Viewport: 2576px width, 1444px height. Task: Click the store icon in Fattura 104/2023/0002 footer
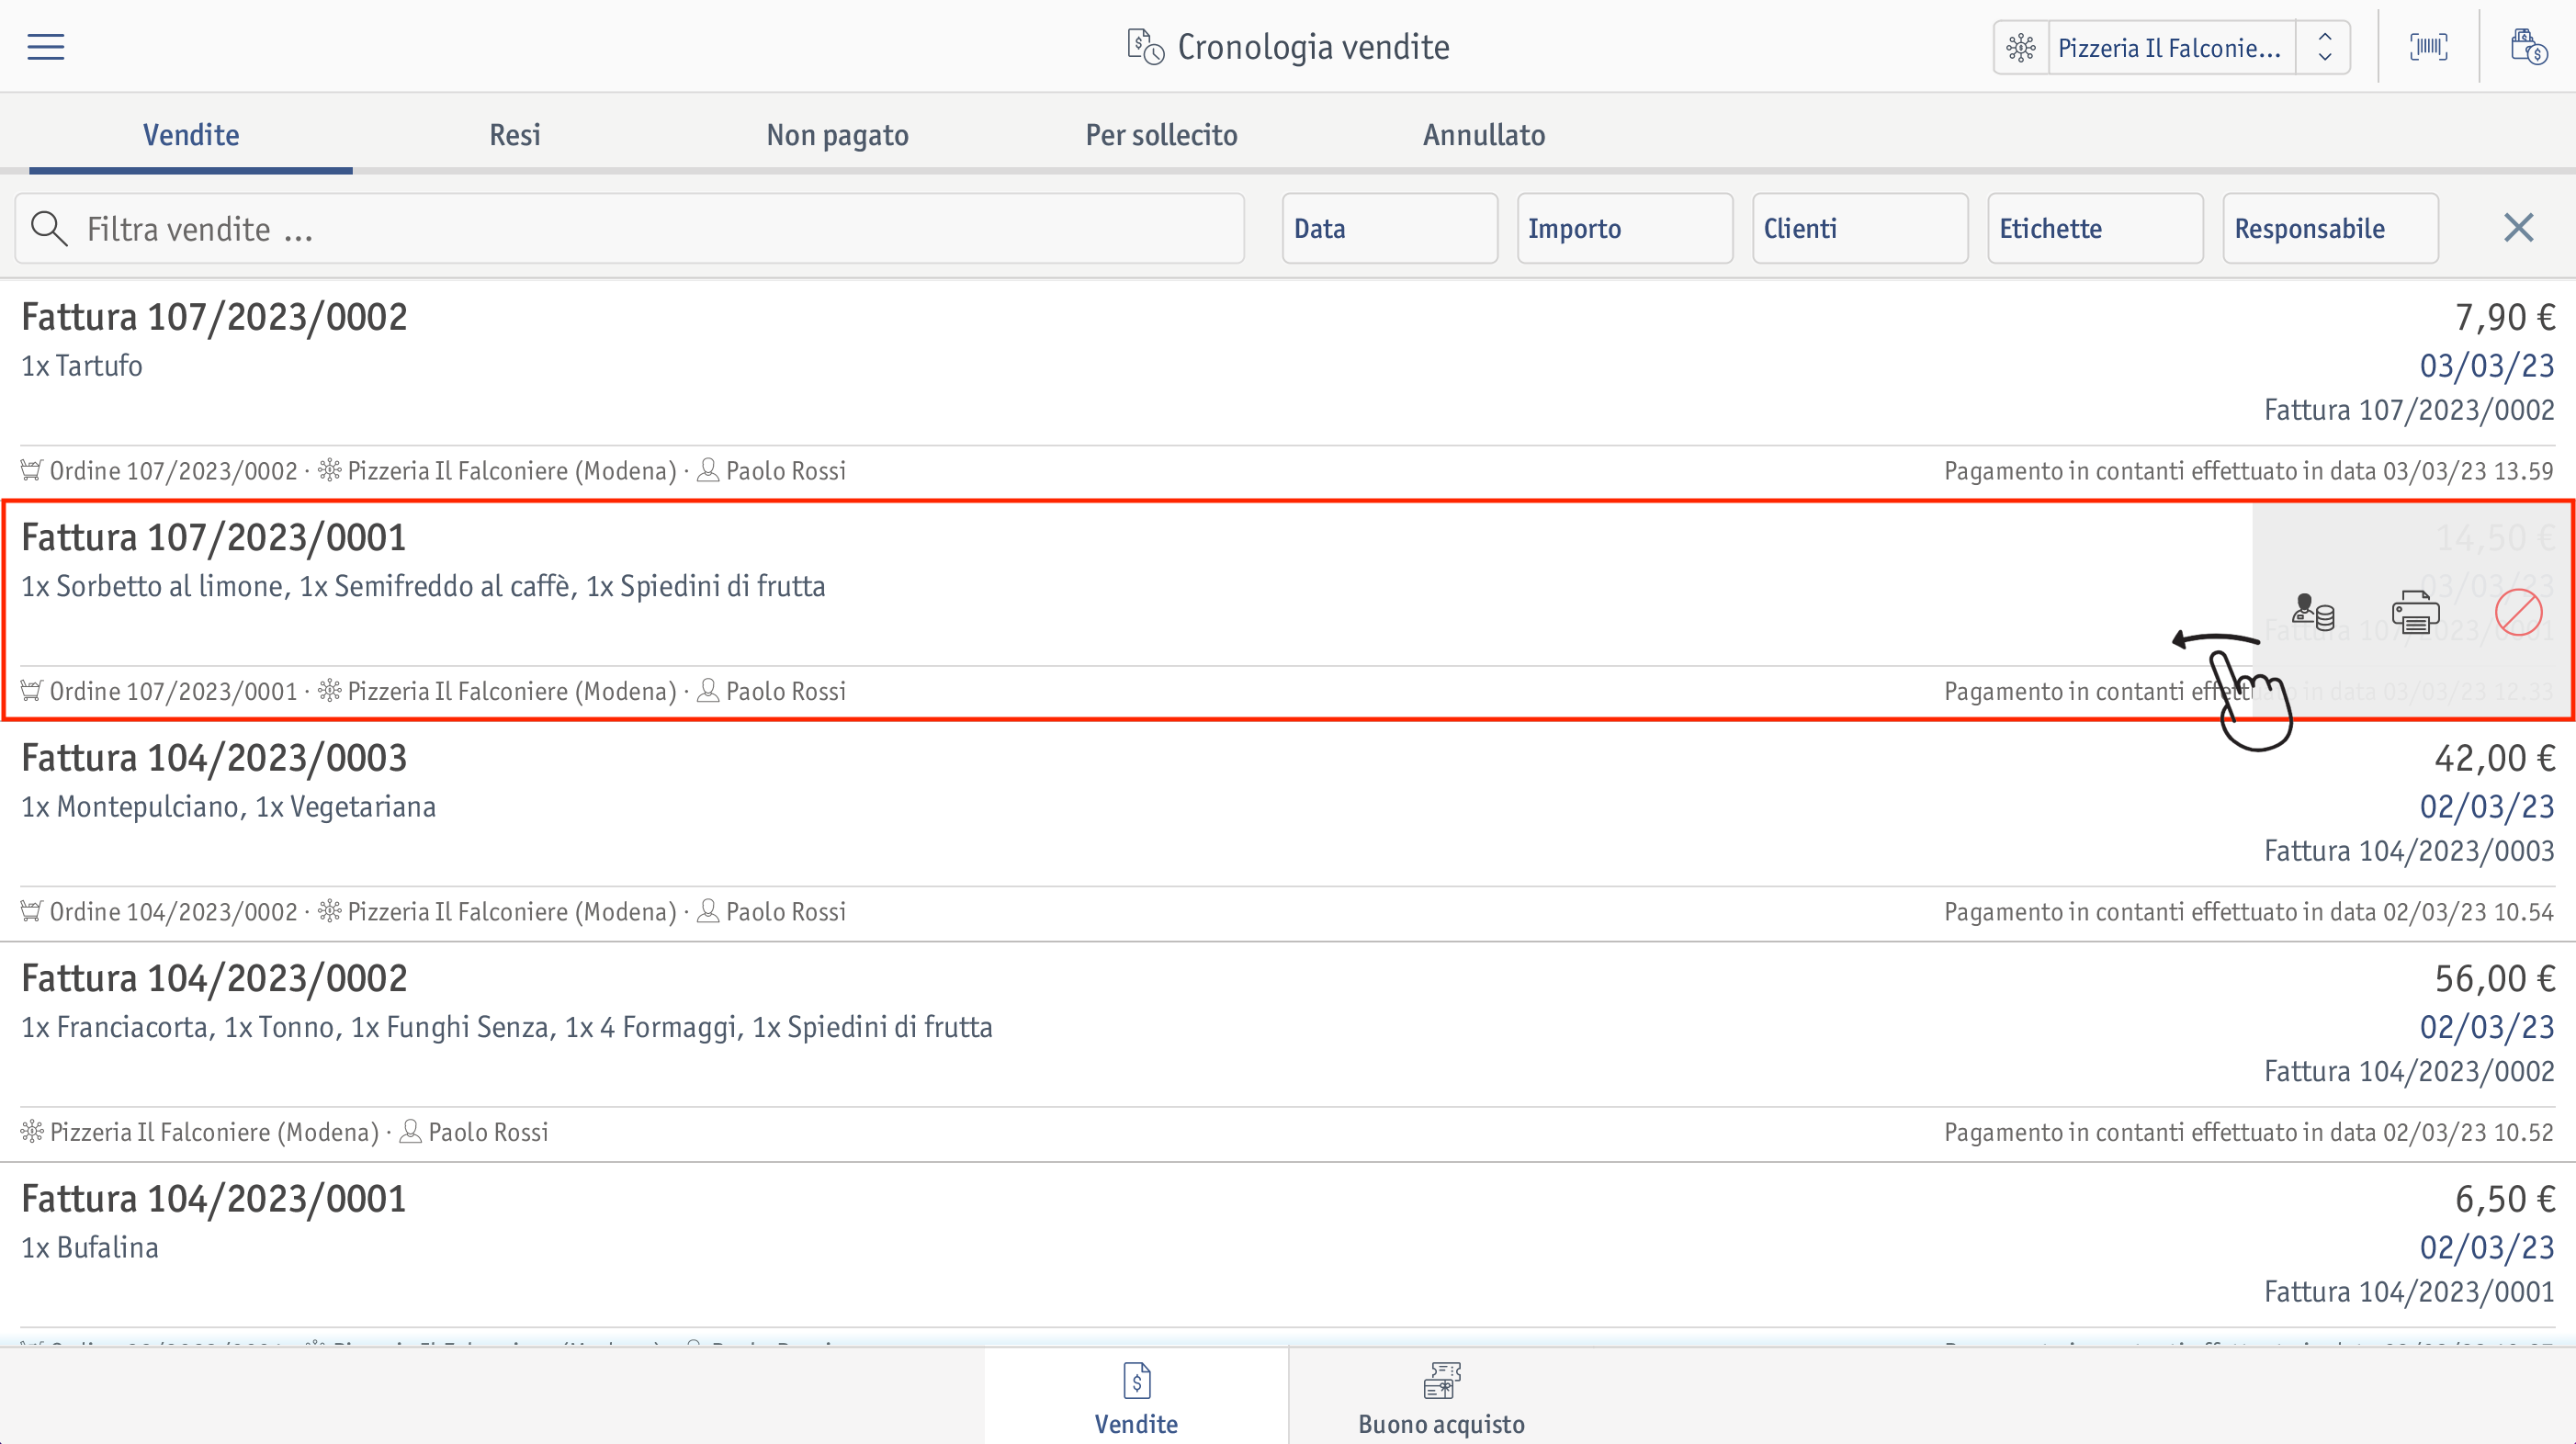pos(32,1132)
